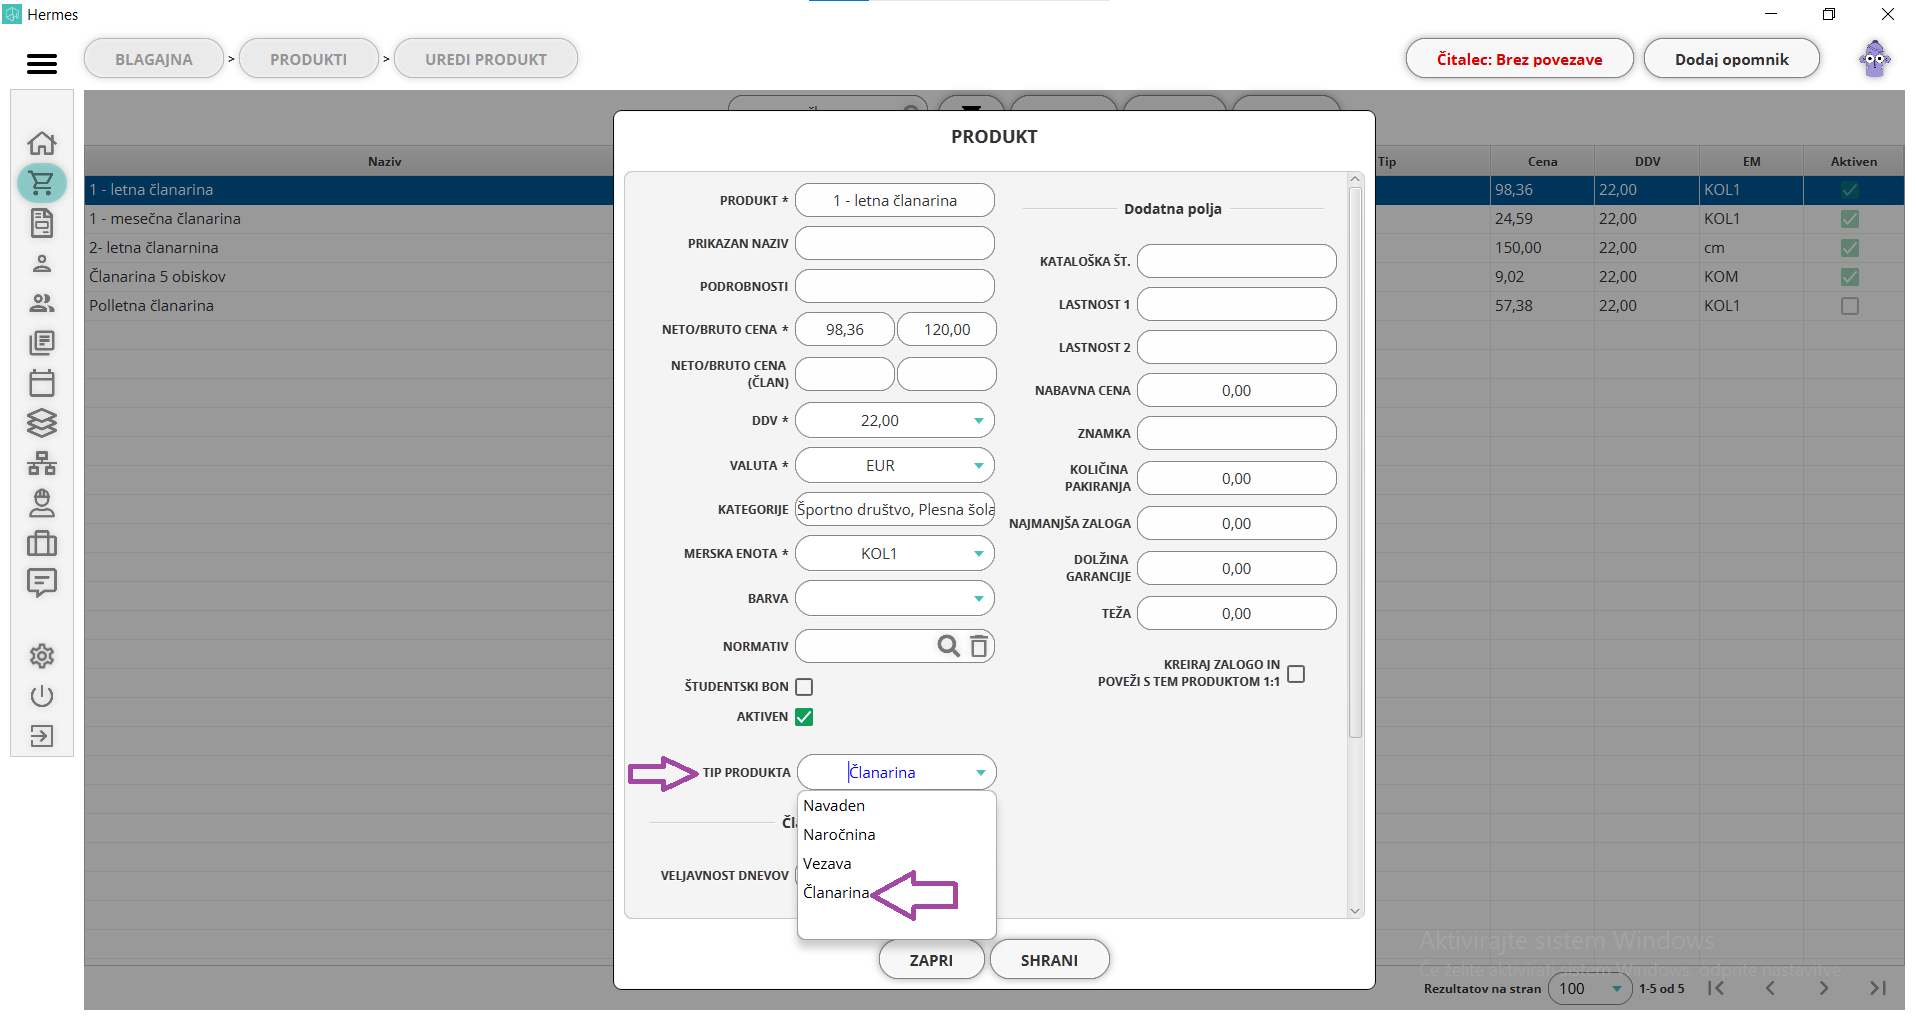Go to Produkti breadcrumb
Viewport: 1917px width, 1027px height.
pos(309,59)
